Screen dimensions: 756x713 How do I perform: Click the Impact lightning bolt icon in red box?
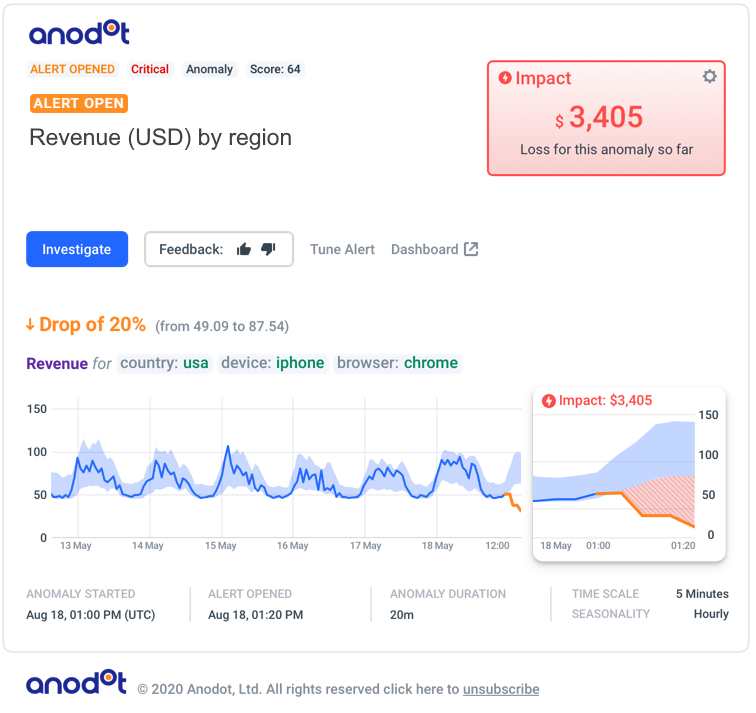click(x=505, y=78)
